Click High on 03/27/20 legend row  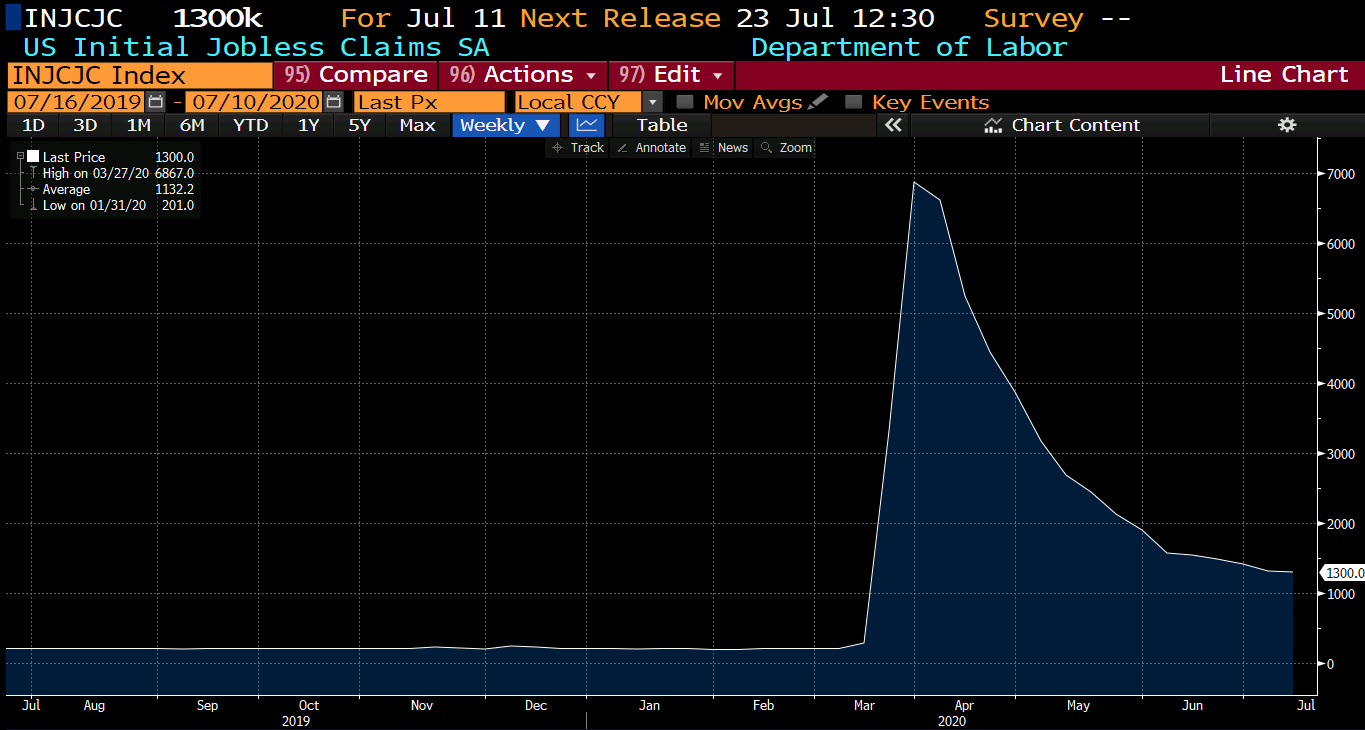(x=111, y=173)
